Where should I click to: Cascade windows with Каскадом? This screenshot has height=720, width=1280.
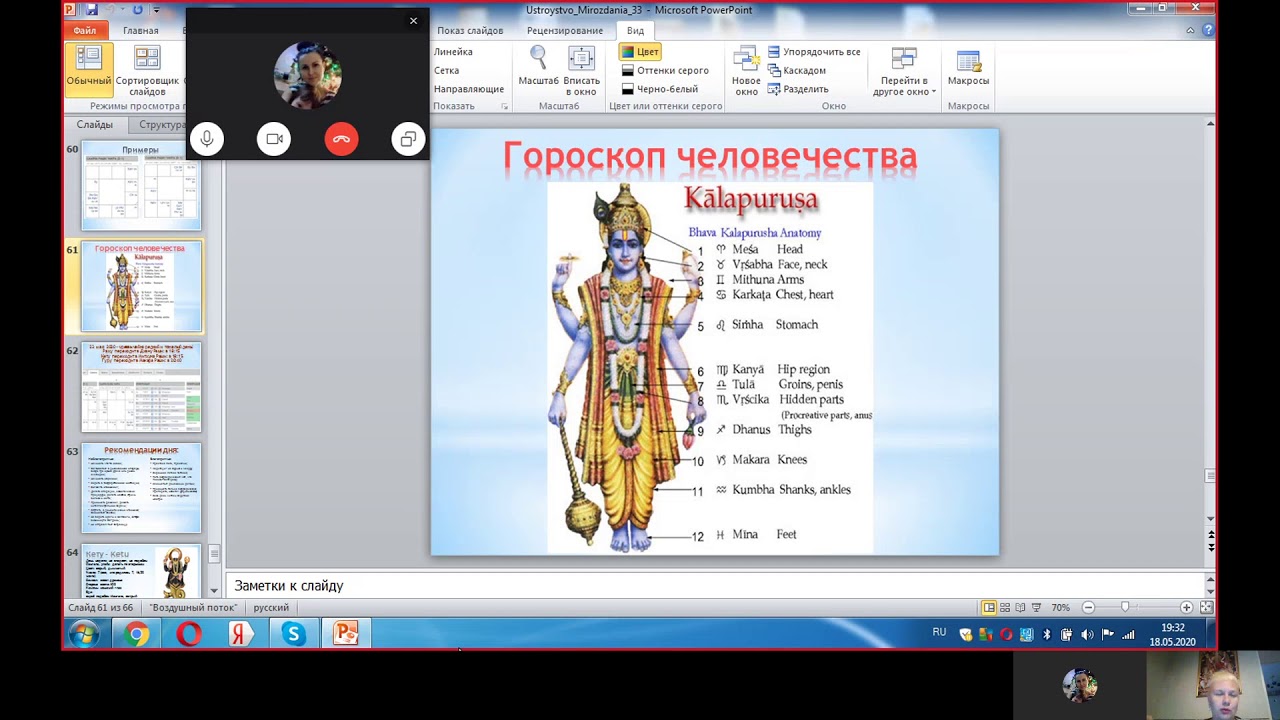[x=796, y=71]
